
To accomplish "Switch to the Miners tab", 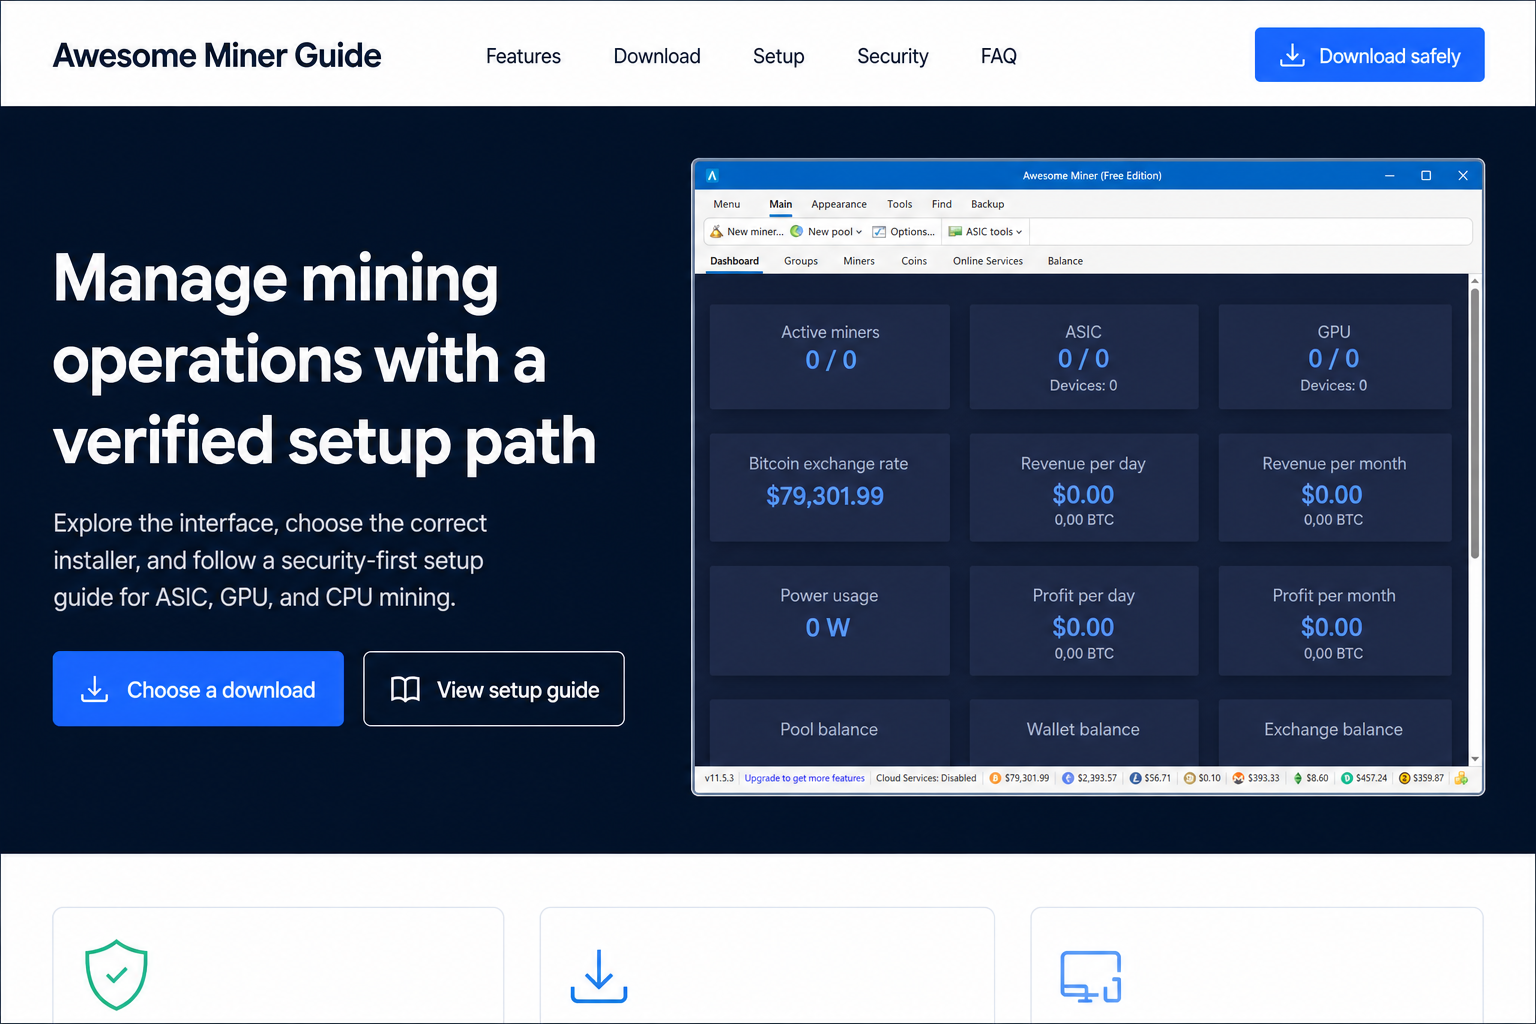I will tap(859, 261).
